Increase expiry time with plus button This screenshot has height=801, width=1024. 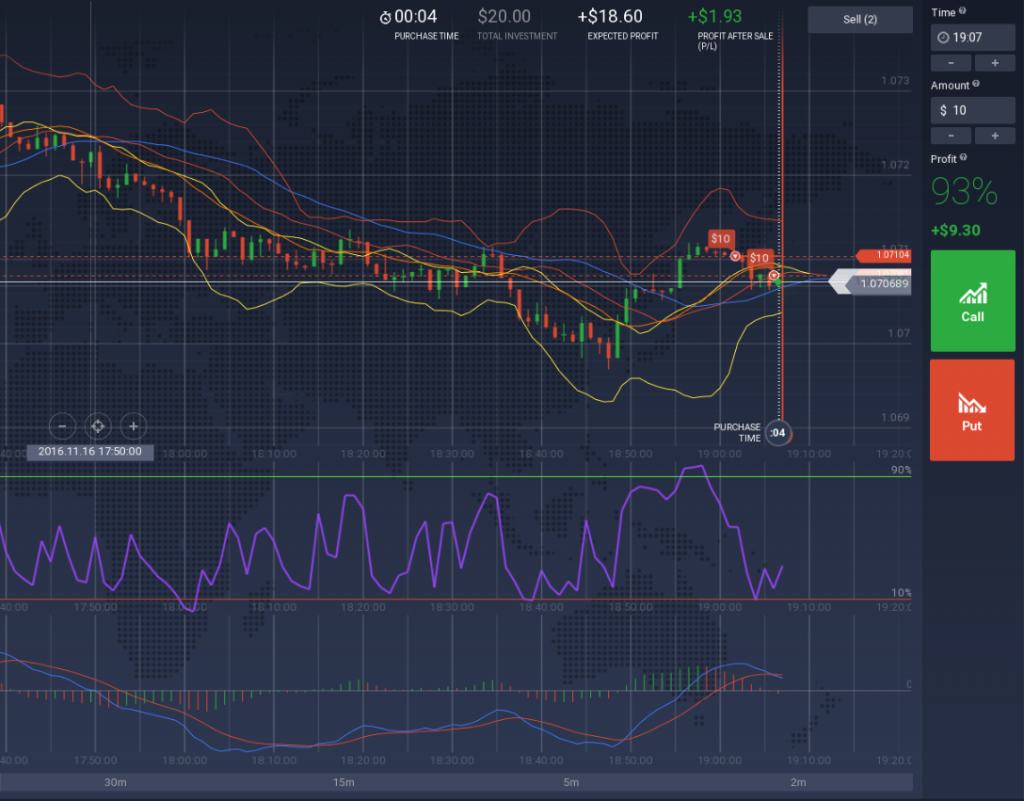[x=995, y=63]
